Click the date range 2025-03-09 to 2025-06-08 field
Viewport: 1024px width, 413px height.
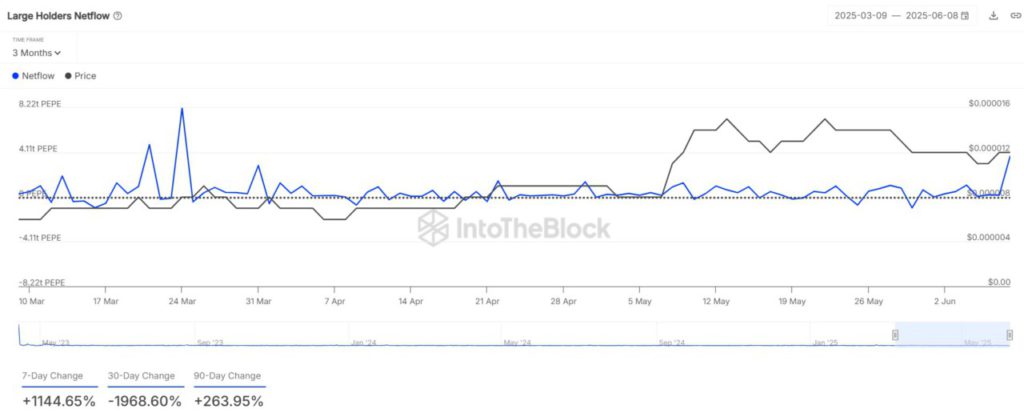pyautogui.click(x=896, y=16)
